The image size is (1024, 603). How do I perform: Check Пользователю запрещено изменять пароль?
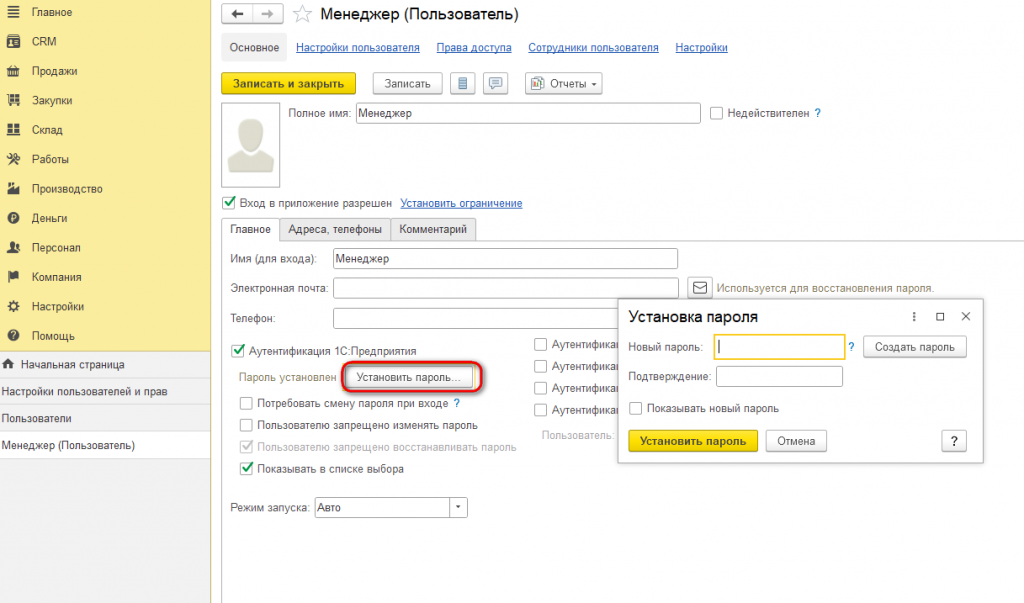point(246,425)
